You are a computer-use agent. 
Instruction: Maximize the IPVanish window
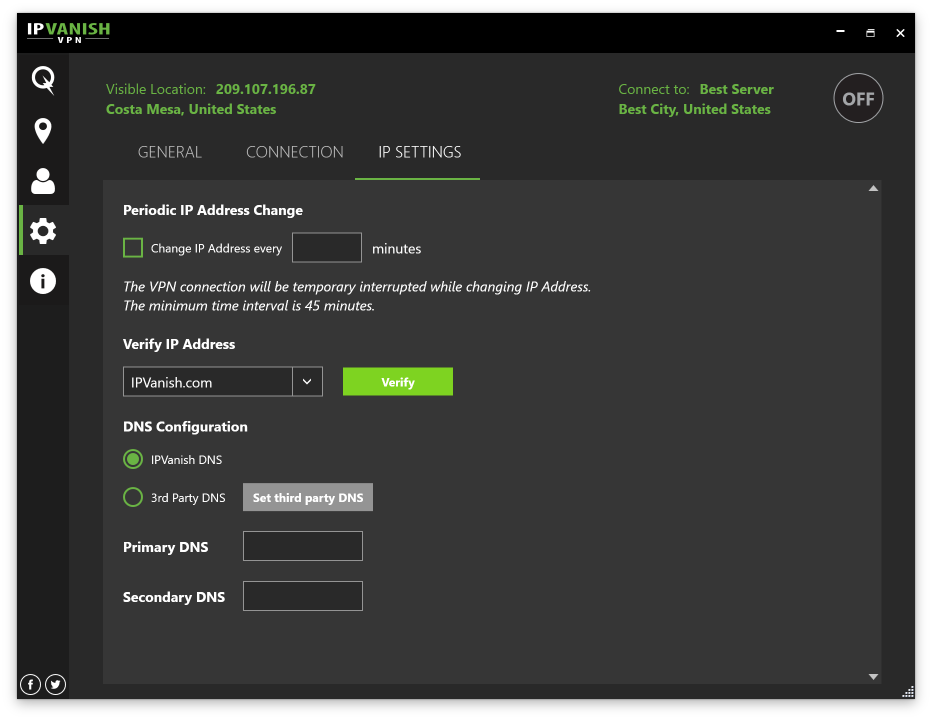point(870,33)
